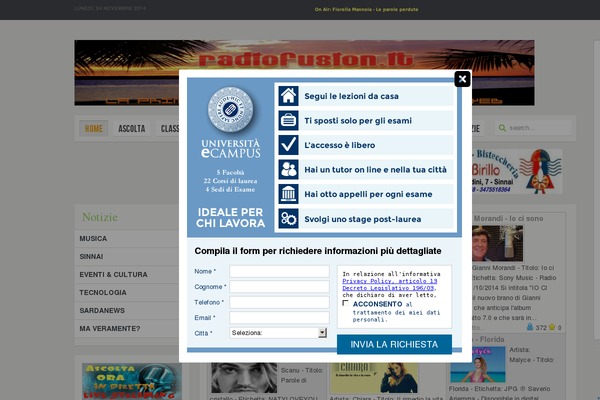This screenshot has height=400, width=600.
Task: Submit with the INVIA LA RICHIESTA button
Action: pyautogui.click(x=394, y=344)
